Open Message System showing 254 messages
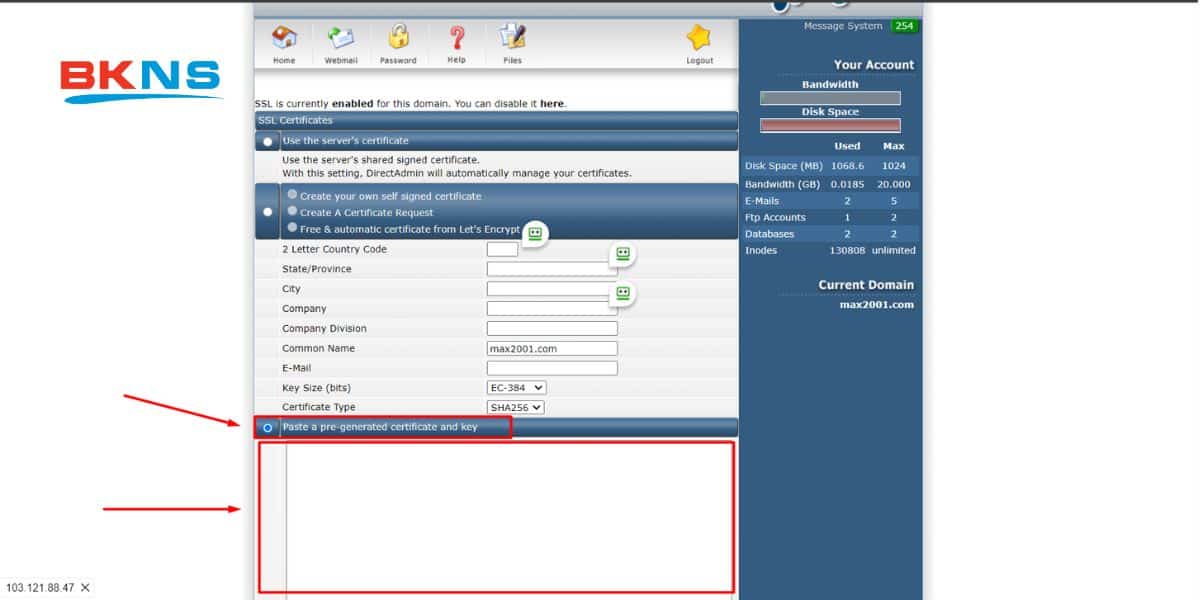 842,25
